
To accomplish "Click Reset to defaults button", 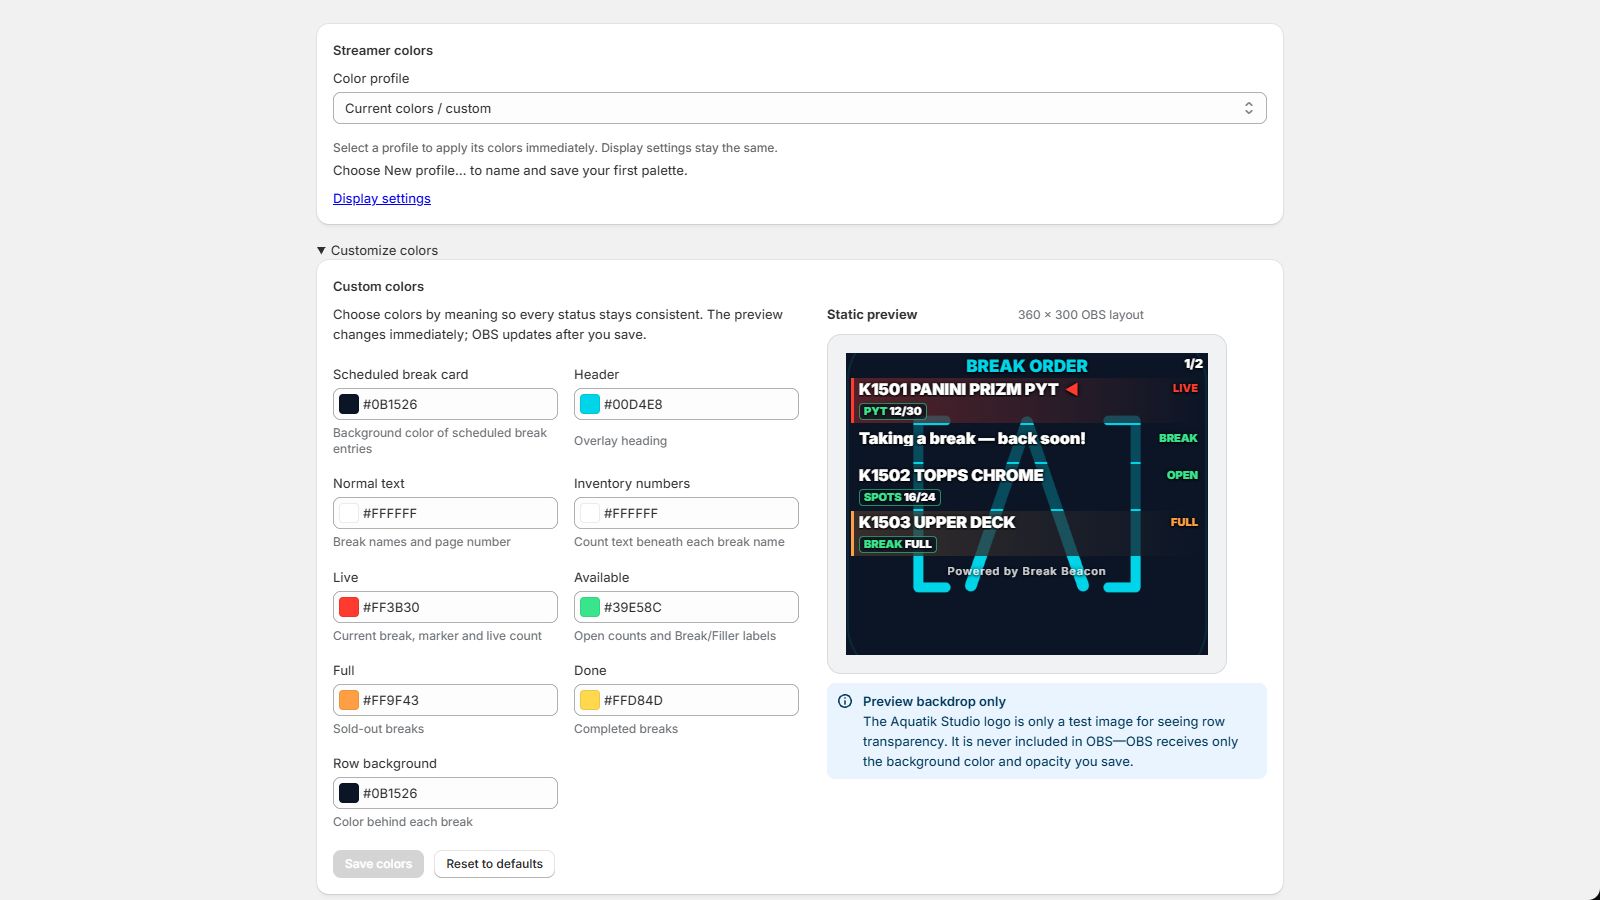I will click(494, 864).
